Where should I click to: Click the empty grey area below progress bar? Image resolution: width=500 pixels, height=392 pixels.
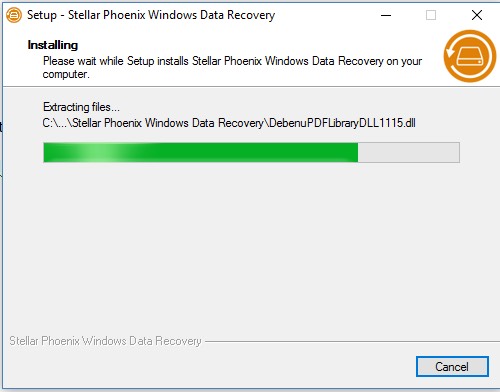coord(250,247)
